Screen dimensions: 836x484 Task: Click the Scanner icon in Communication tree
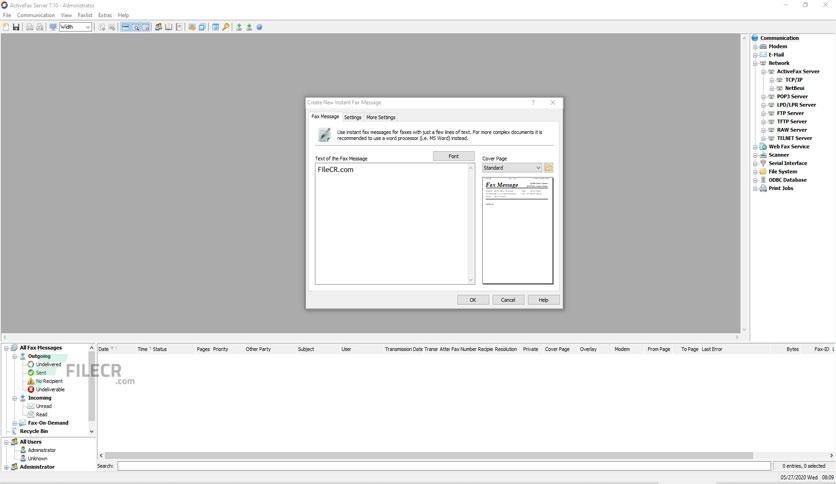[x=763, y=155]
